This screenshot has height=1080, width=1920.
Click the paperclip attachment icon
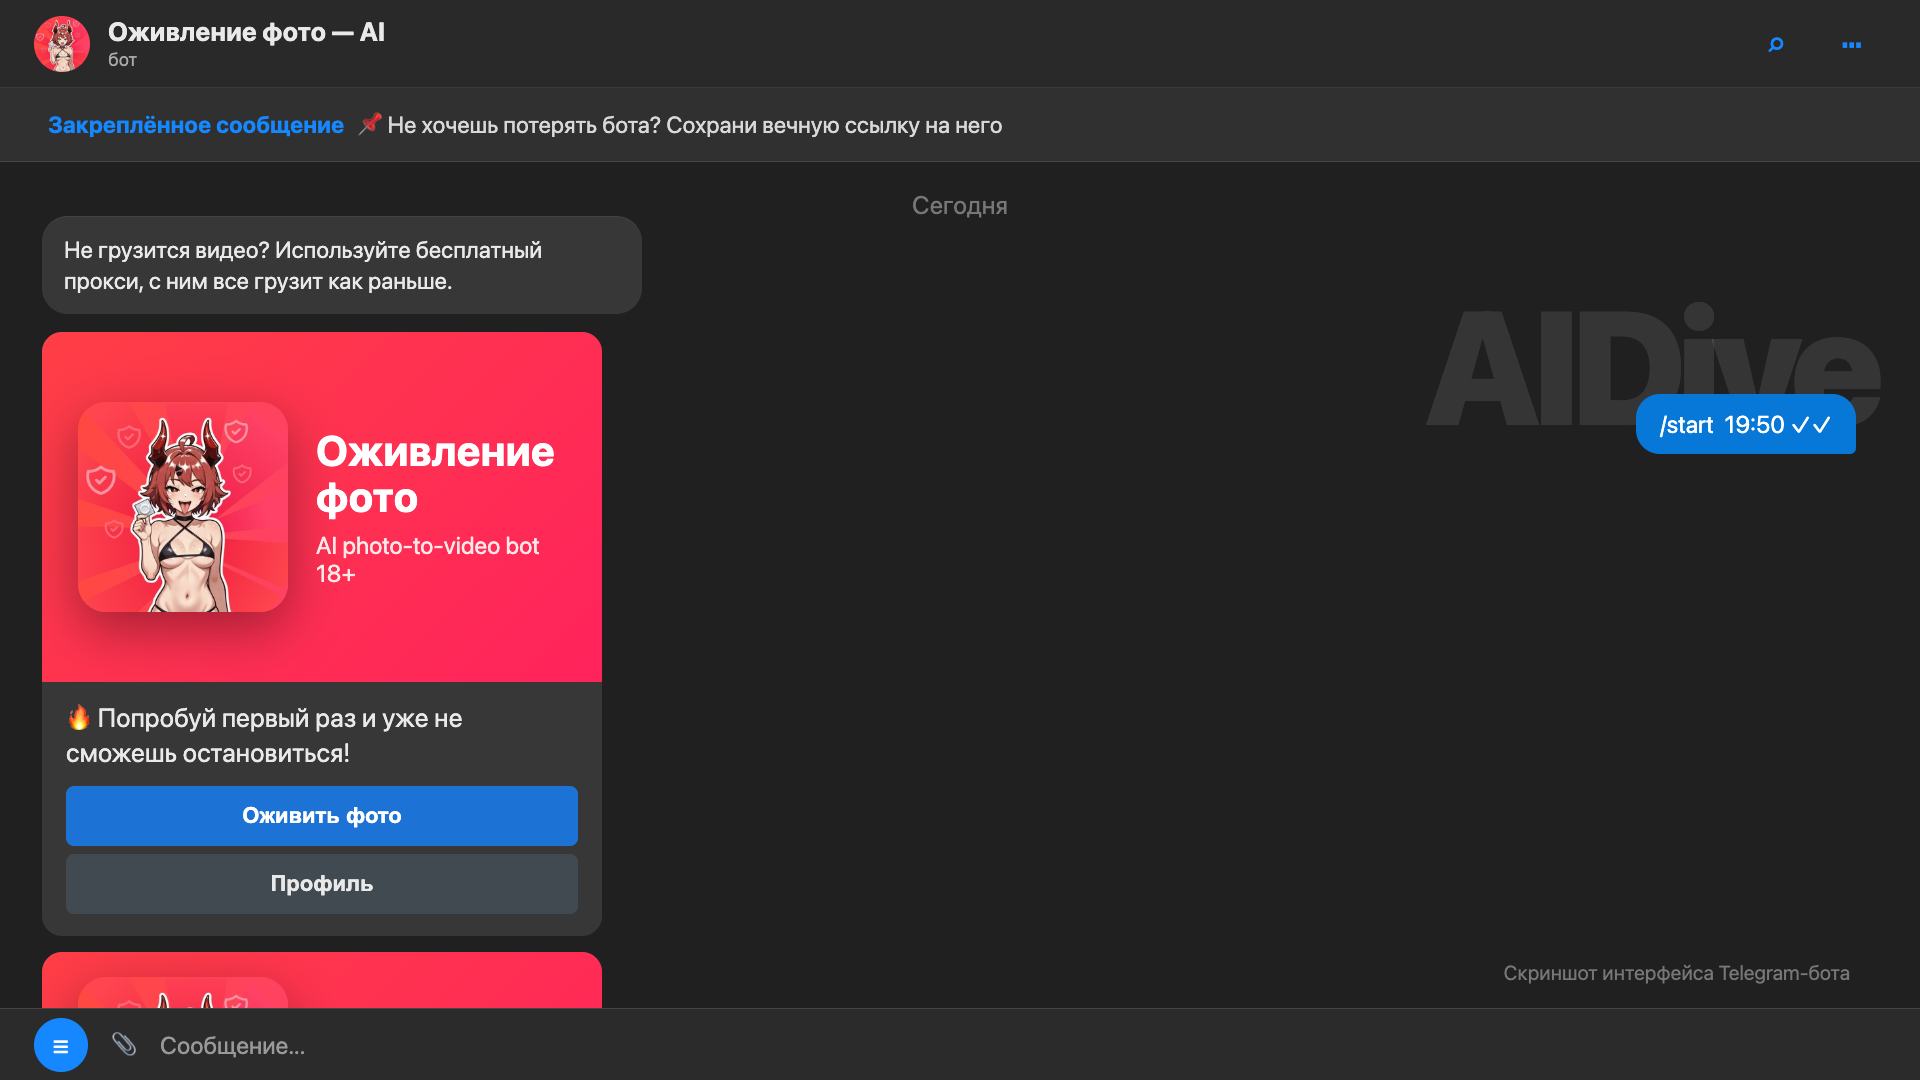[124, 1044]
